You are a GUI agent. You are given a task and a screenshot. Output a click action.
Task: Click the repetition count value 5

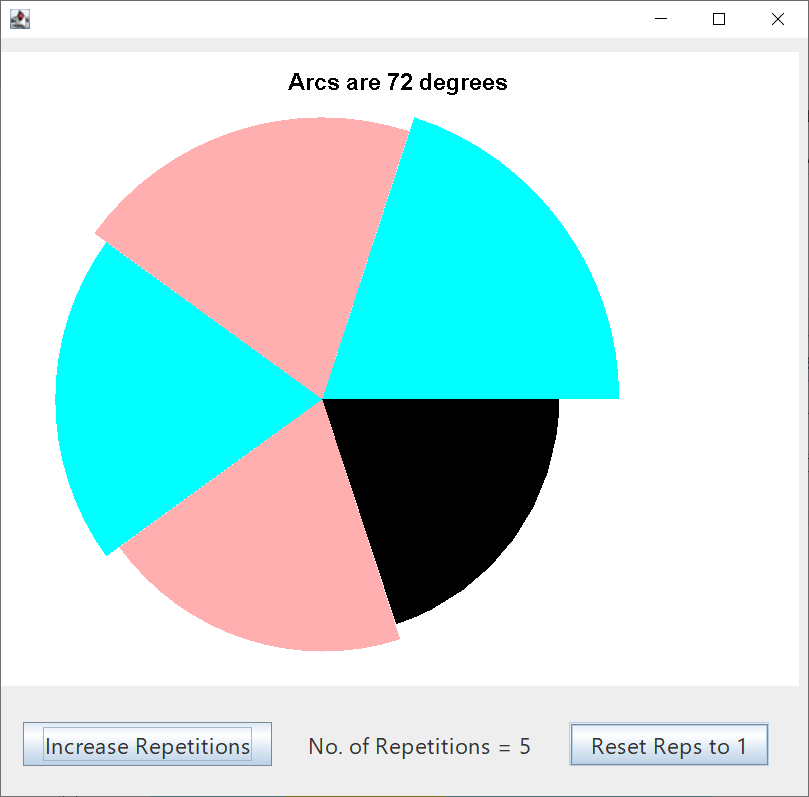click(x=525, y=746)
